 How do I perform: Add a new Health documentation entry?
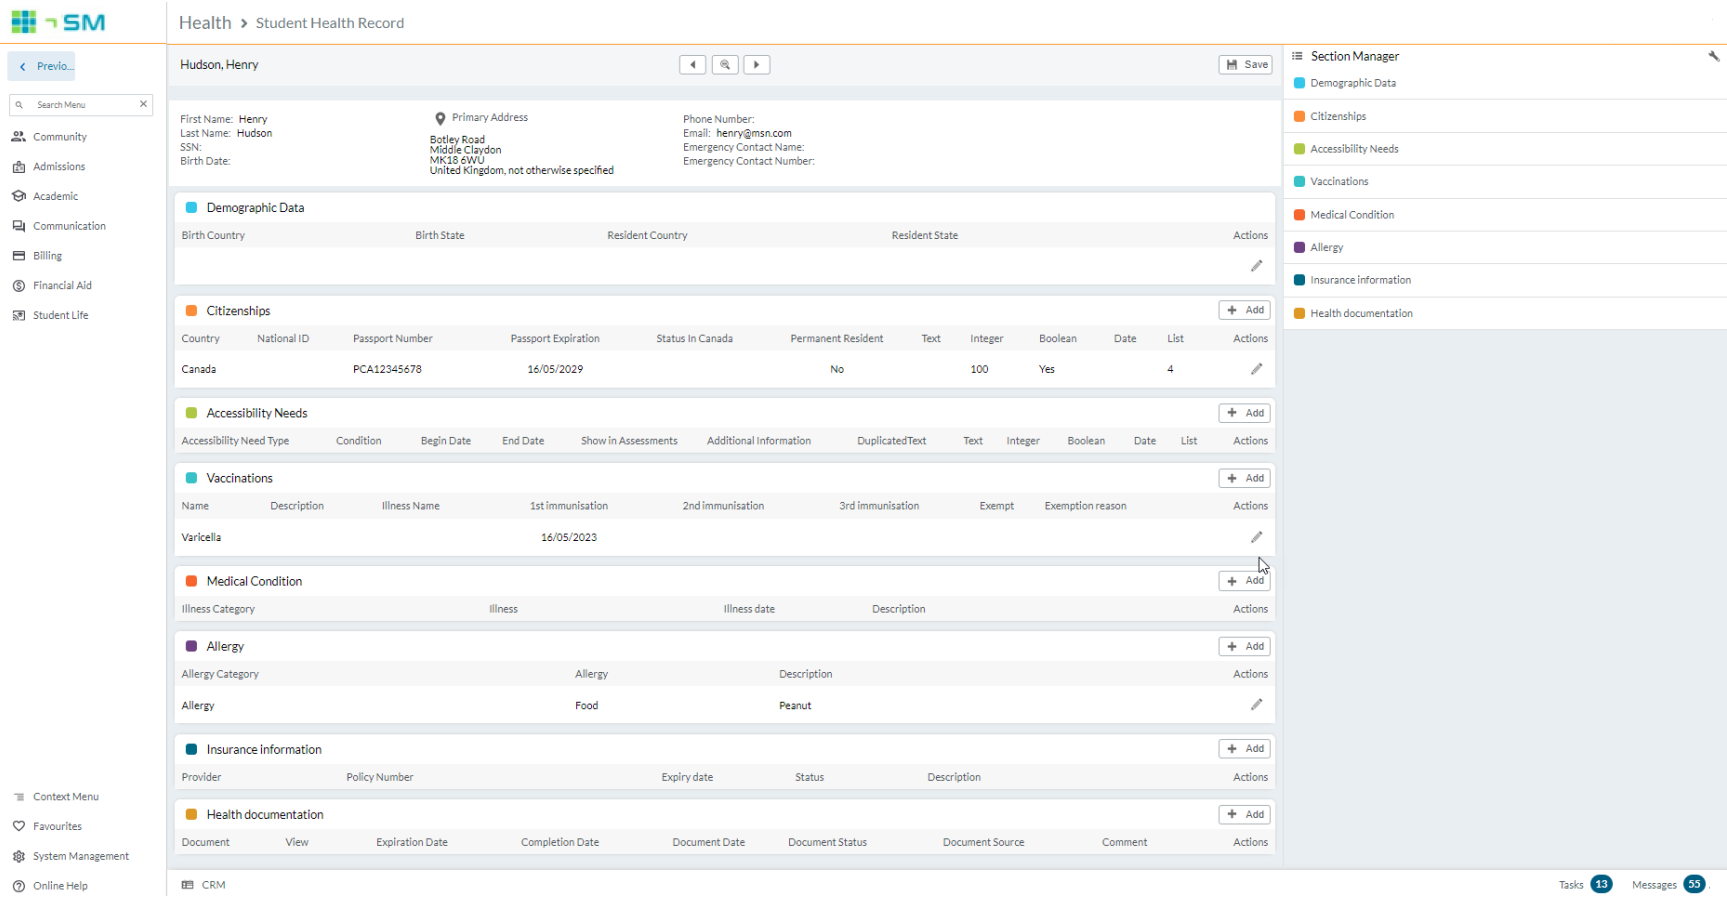(x=1244, y=815)
